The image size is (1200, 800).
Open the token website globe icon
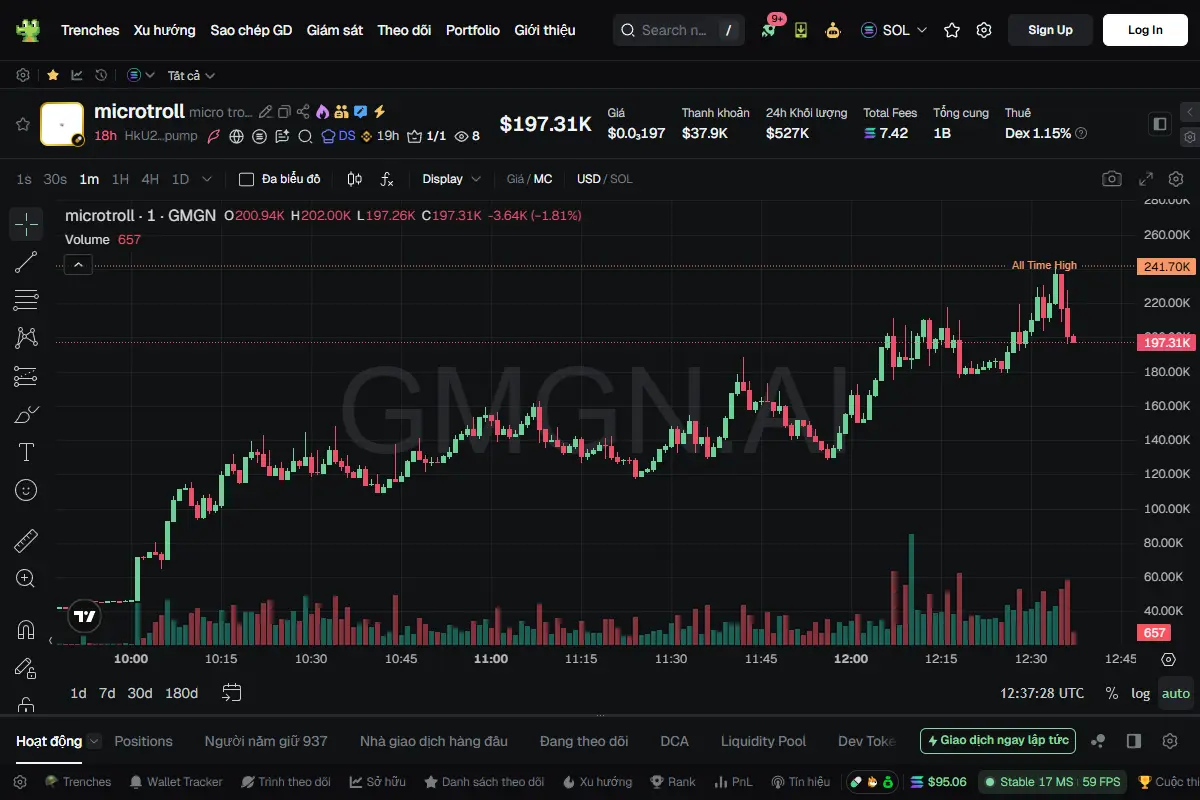click(237, 136)
